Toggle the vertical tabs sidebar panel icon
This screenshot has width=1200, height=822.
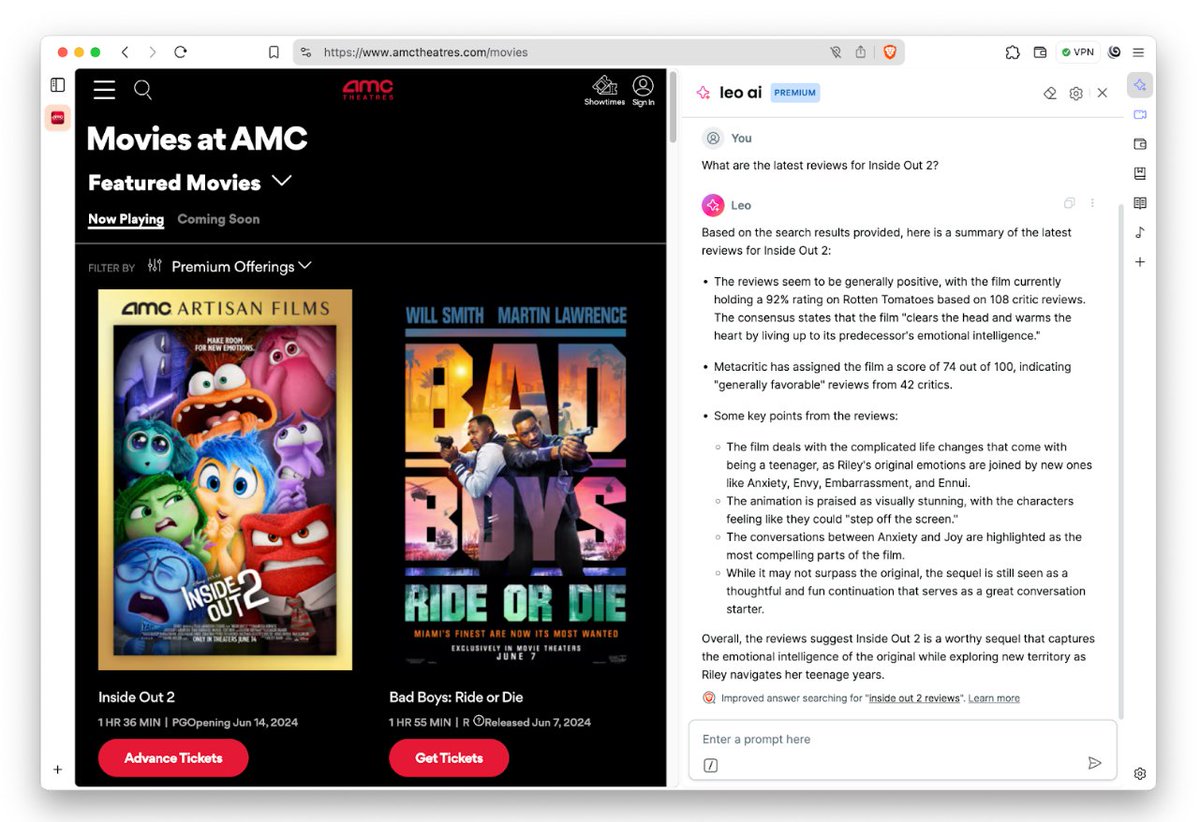(58, 86)
